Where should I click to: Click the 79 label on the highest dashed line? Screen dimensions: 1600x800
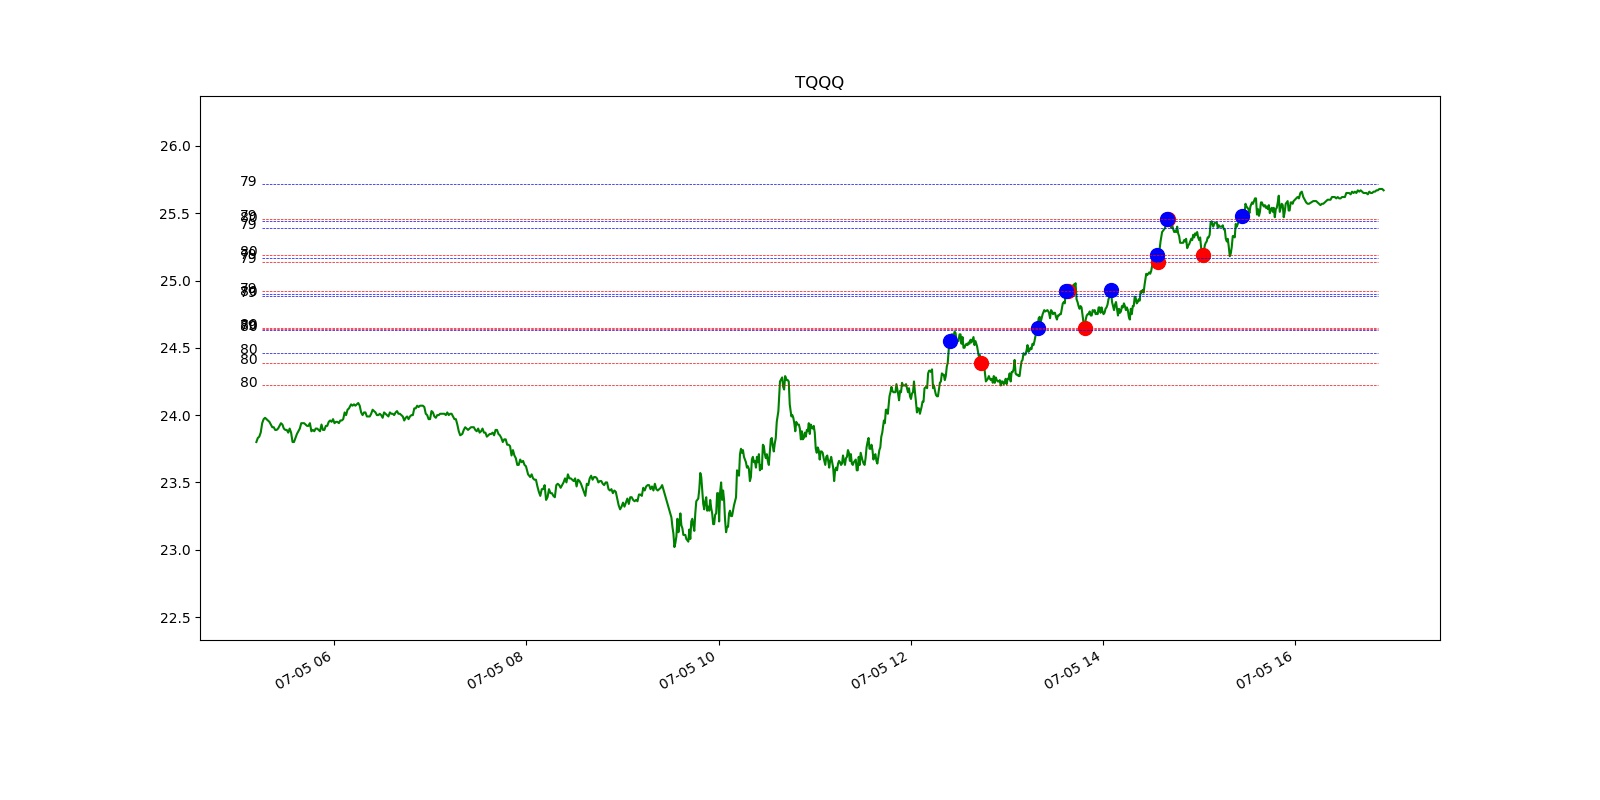point(248,182)
